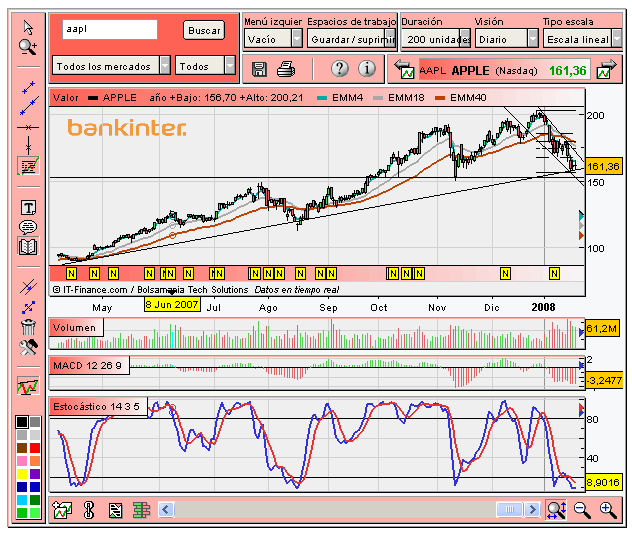The image size is (632, 533).
Task: Select the brown color swatch
Action: pos(22,448)
